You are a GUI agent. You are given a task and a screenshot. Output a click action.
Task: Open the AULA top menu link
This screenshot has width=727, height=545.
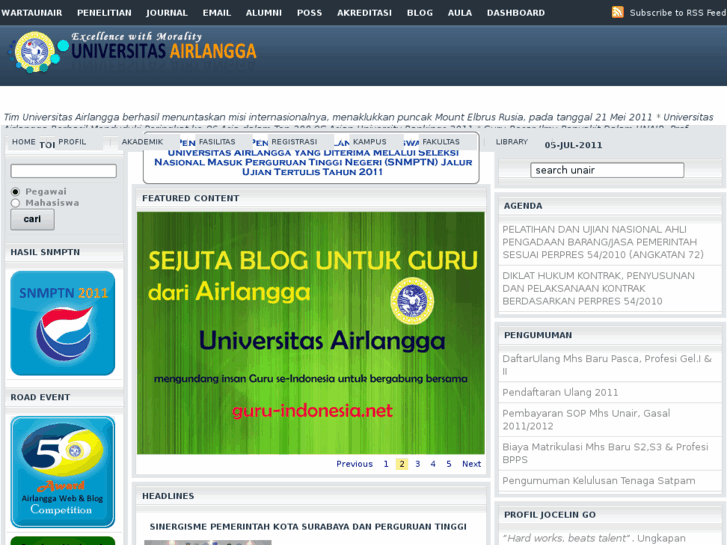(x=459, y=13)
